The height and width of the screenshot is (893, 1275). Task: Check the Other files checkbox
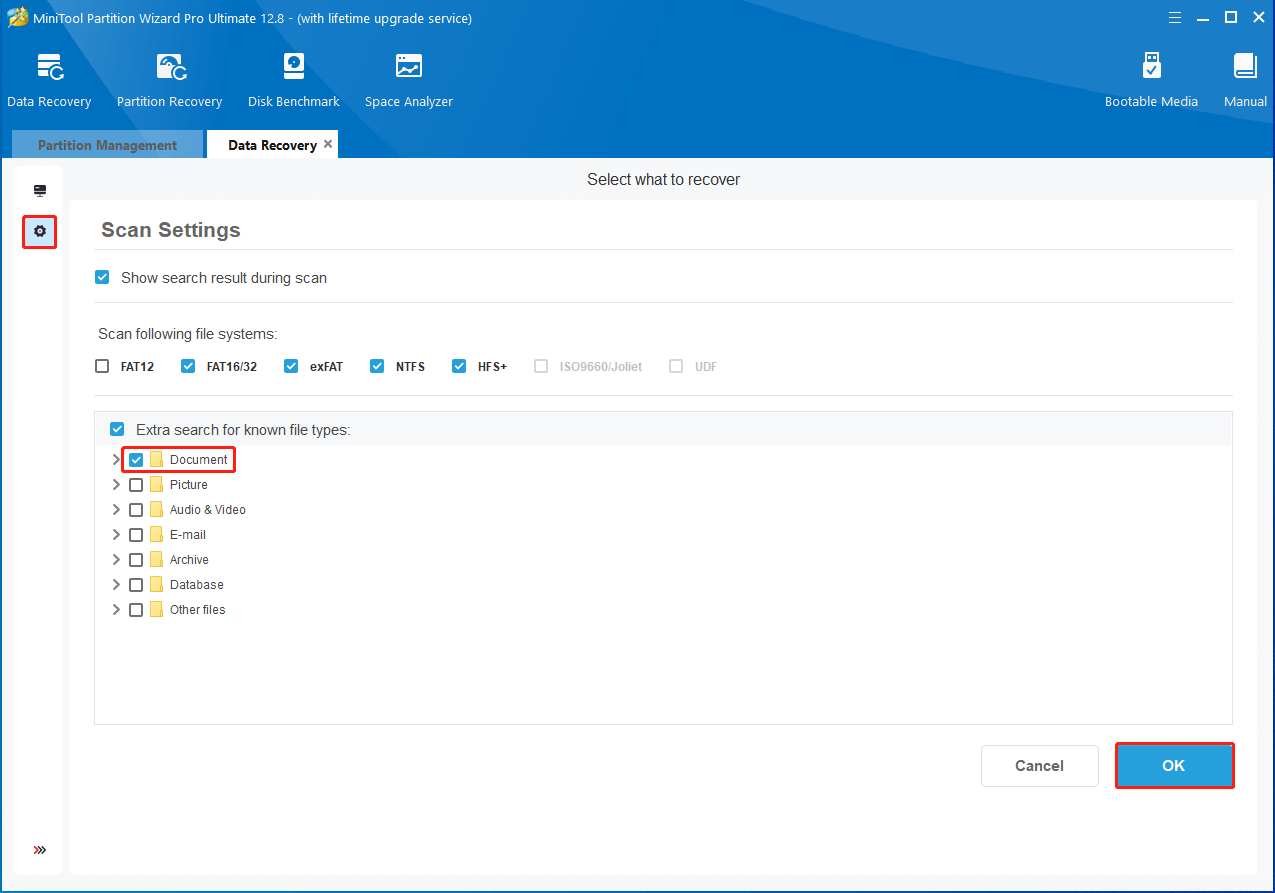[x=136, y=610]
